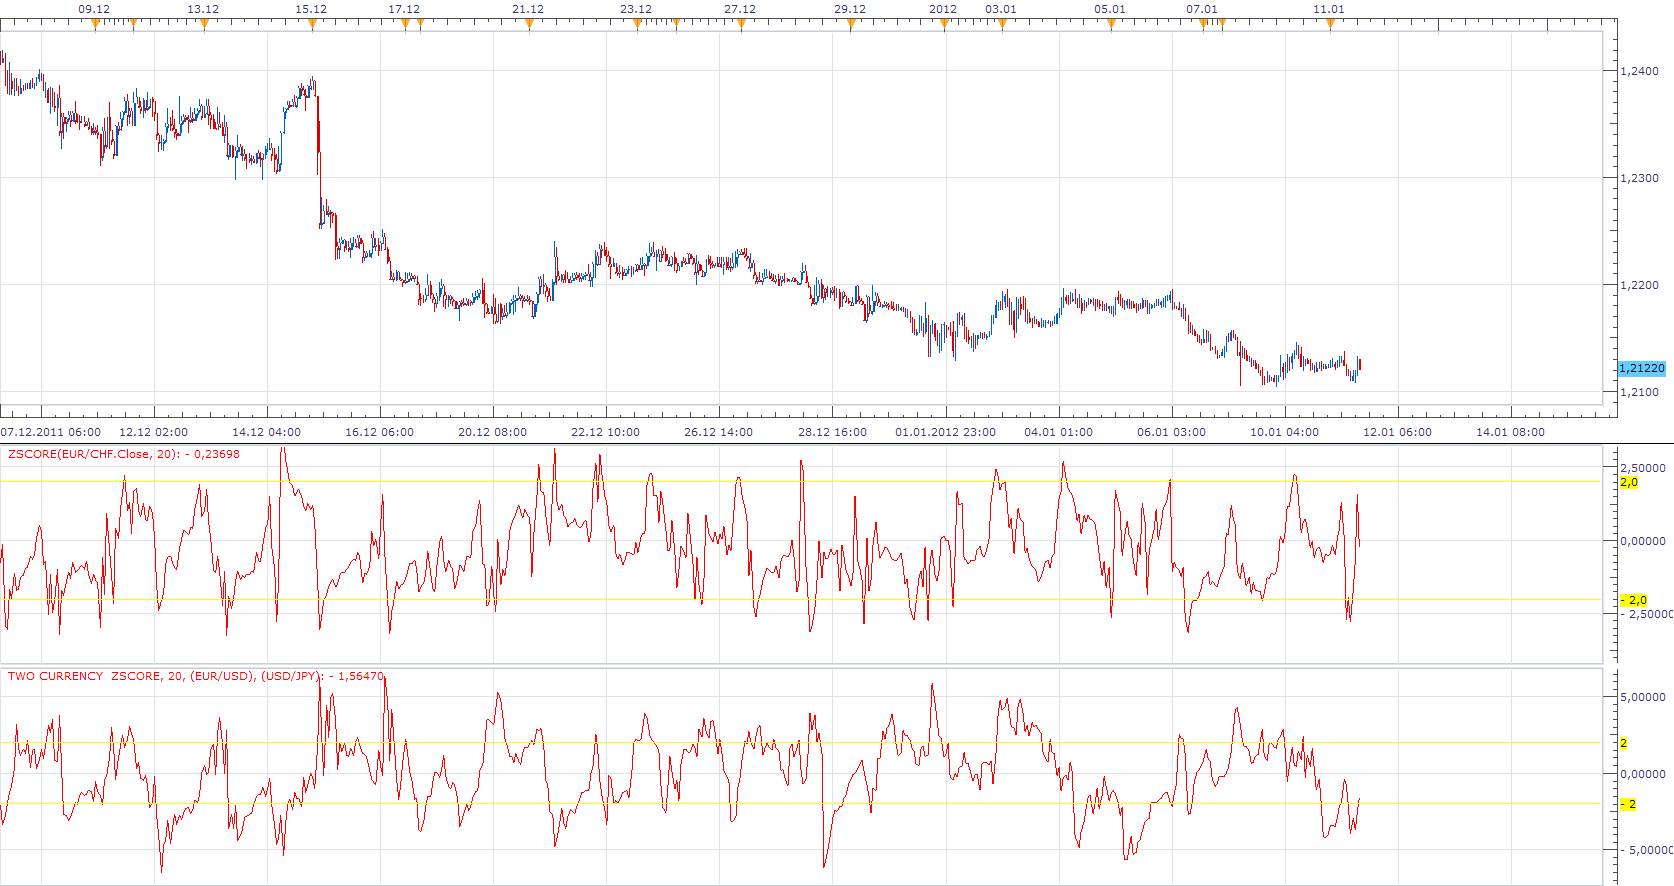Click the 1,2100 price axis label
Screen dimensions: 1674x886
[1639, 392]
